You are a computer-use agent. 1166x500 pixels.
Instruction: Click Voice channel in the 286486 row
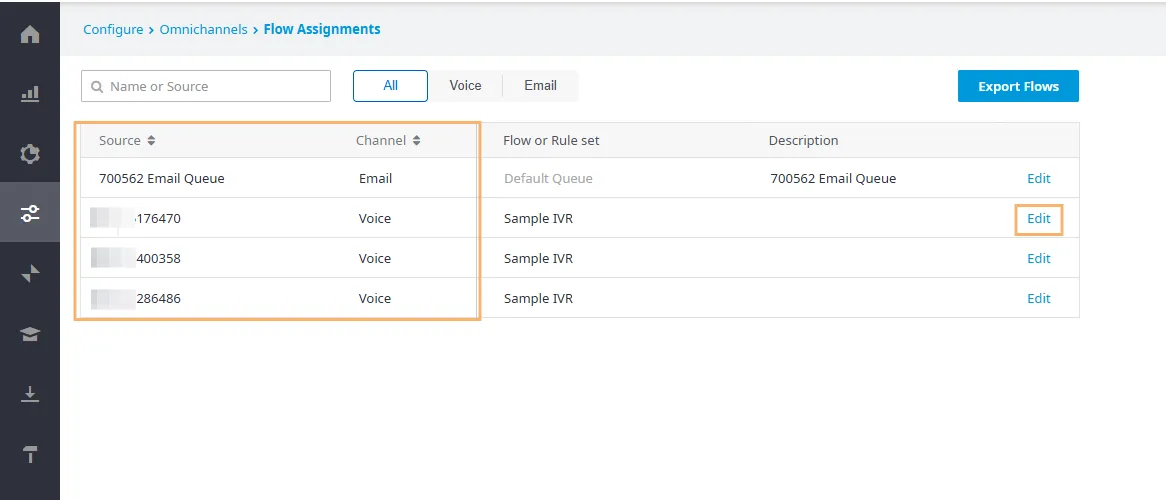375,298
